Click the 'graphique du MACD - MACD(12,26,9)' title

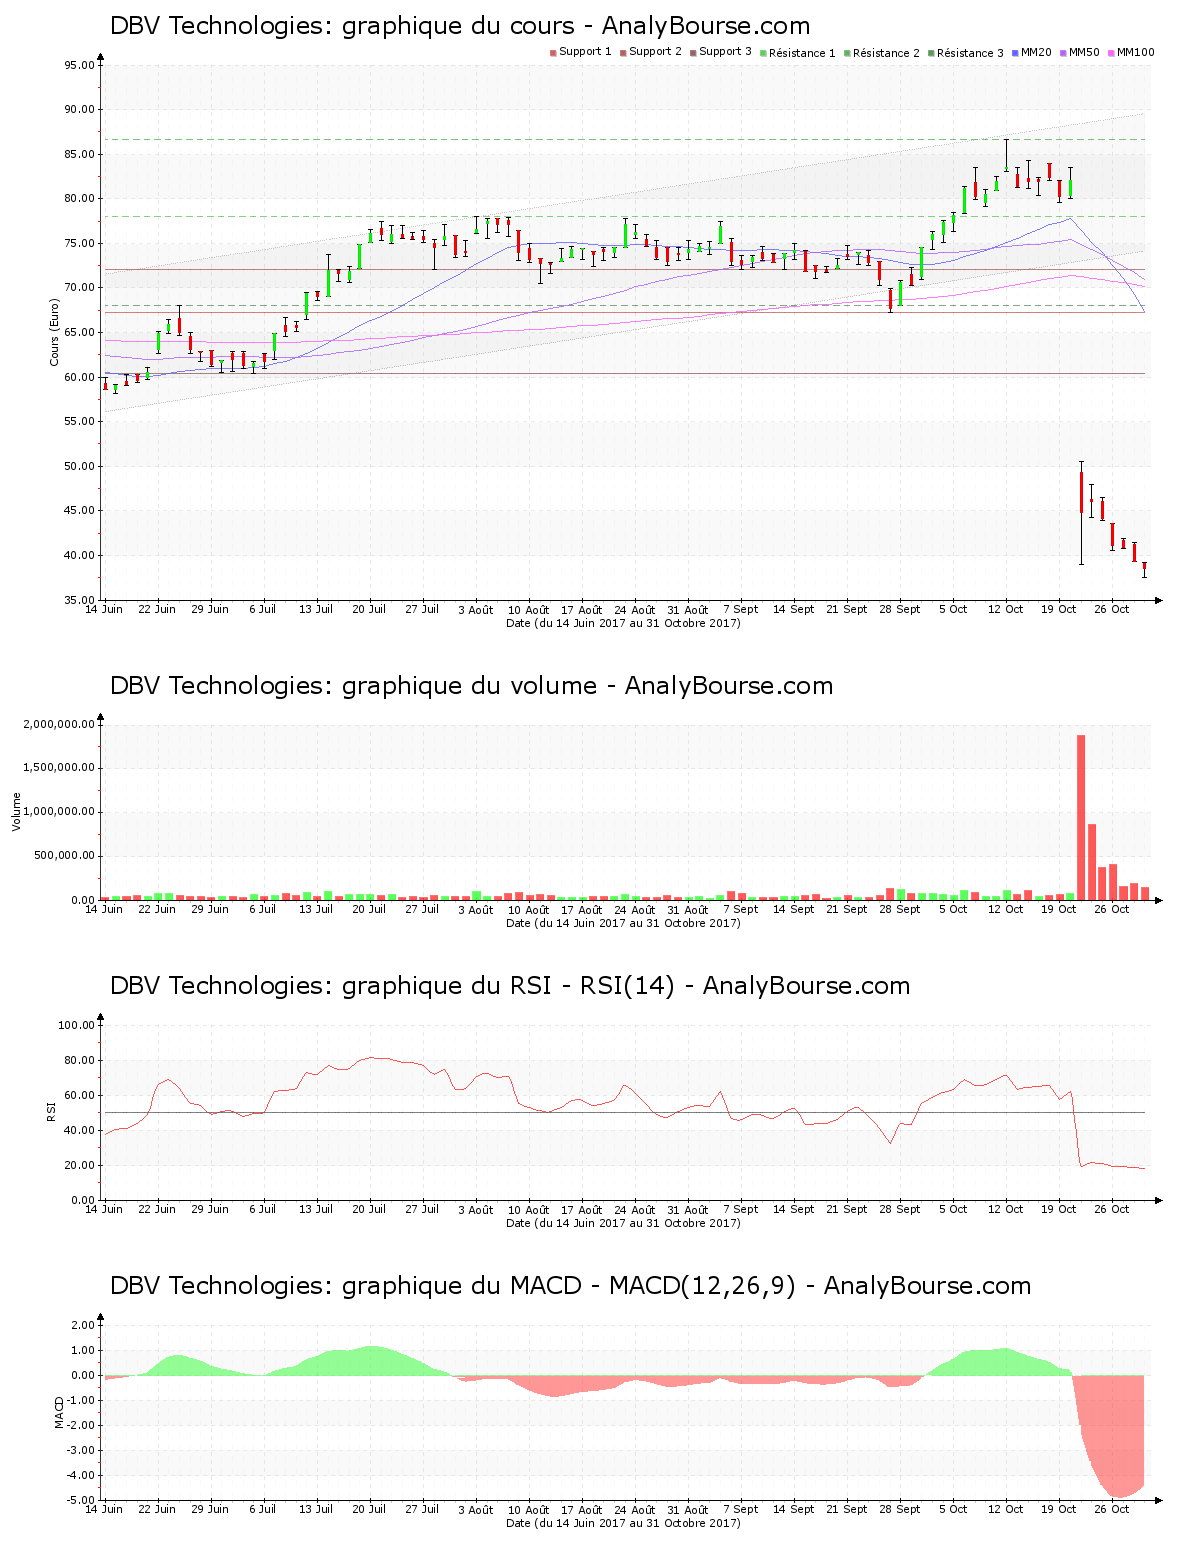coord(570,1286)
